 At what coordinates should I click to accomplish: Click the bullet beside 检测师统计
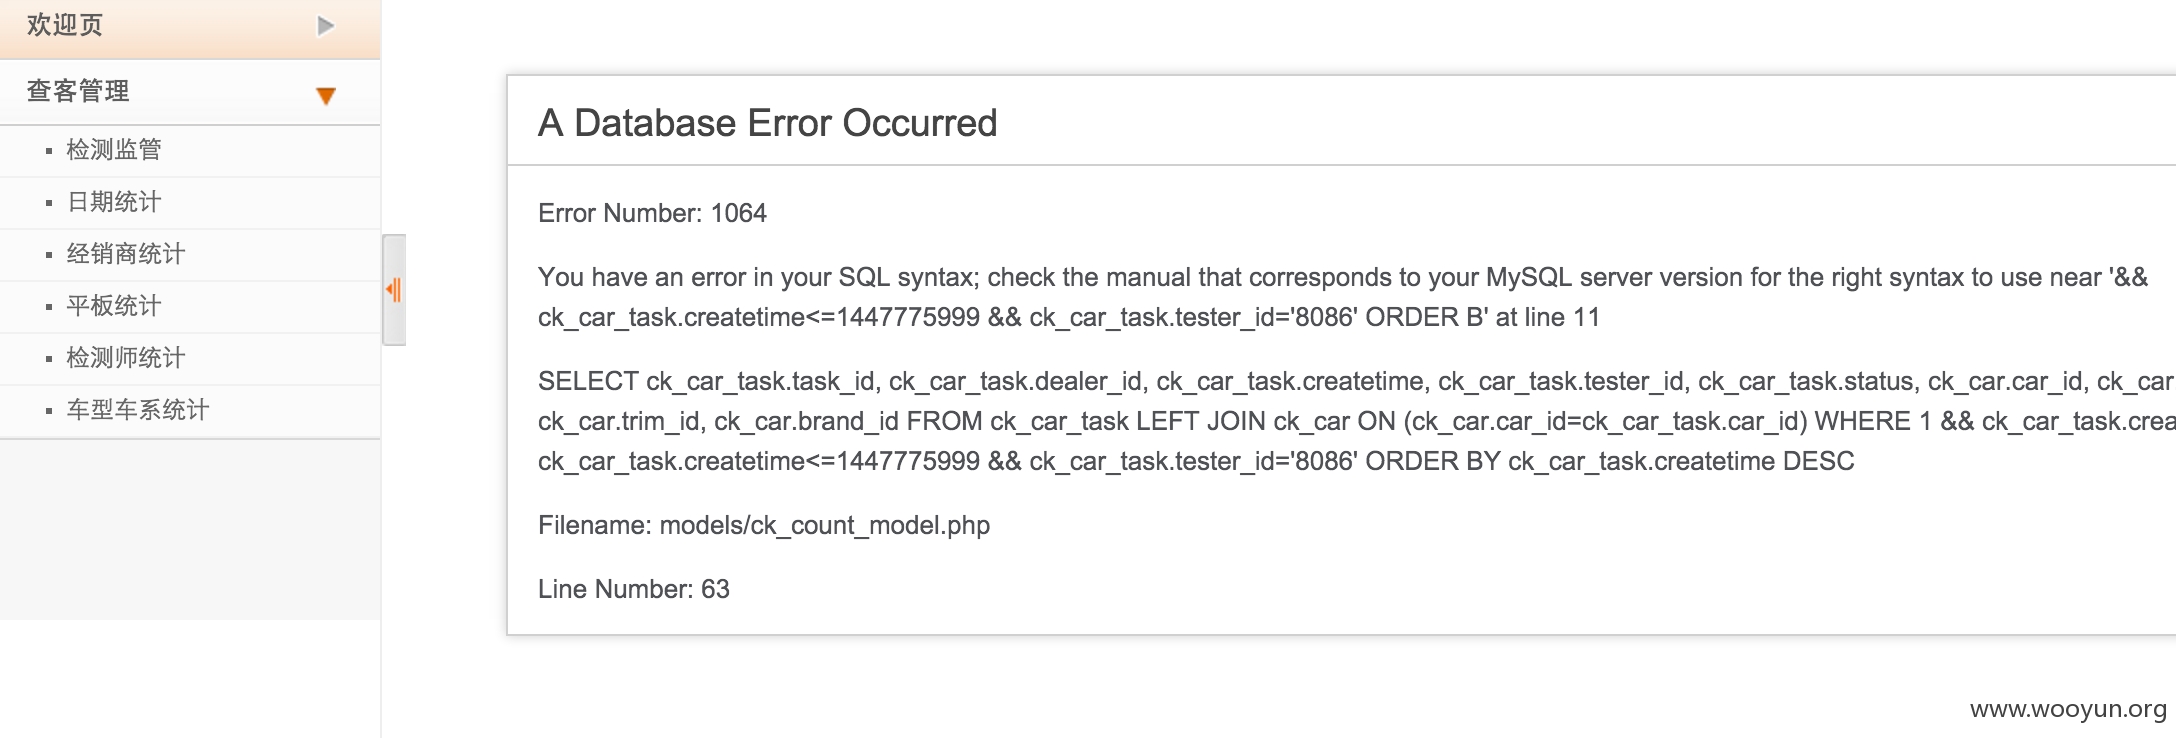point(49,359)
